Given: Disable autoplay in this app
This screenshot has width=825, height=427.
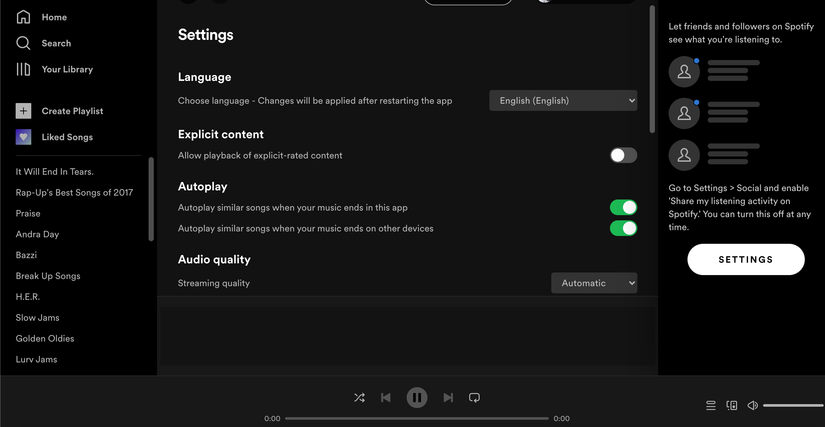Looking at the screenshot, I should 623,207.
